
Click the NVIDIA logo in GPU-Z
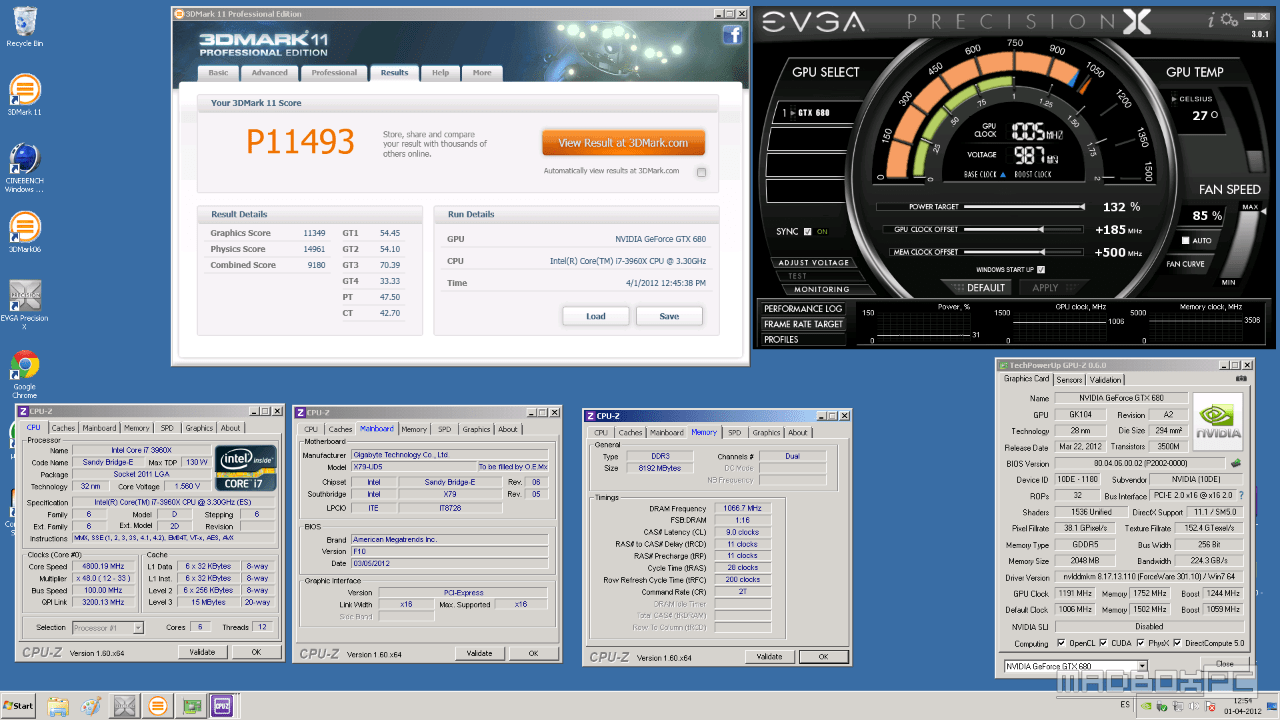pyautogui.click(x=1218, y=421)
